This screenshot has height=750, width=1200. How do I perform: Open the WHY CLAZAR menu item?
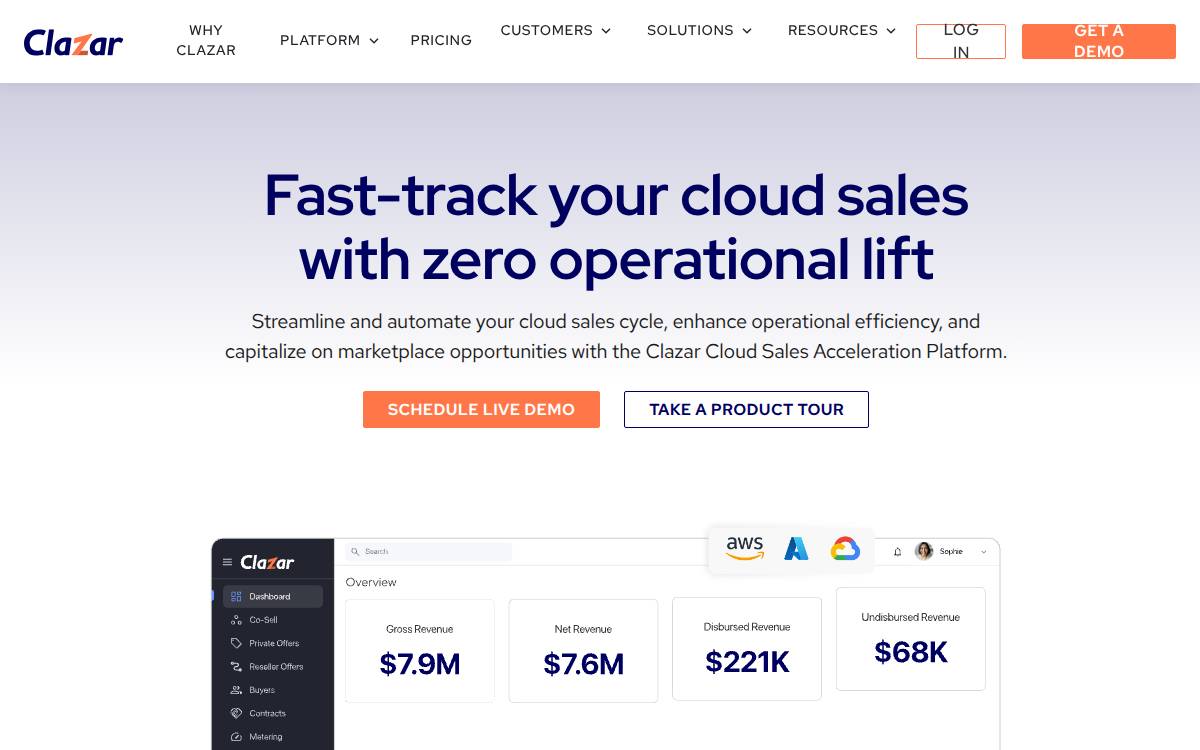coord(206,40)
